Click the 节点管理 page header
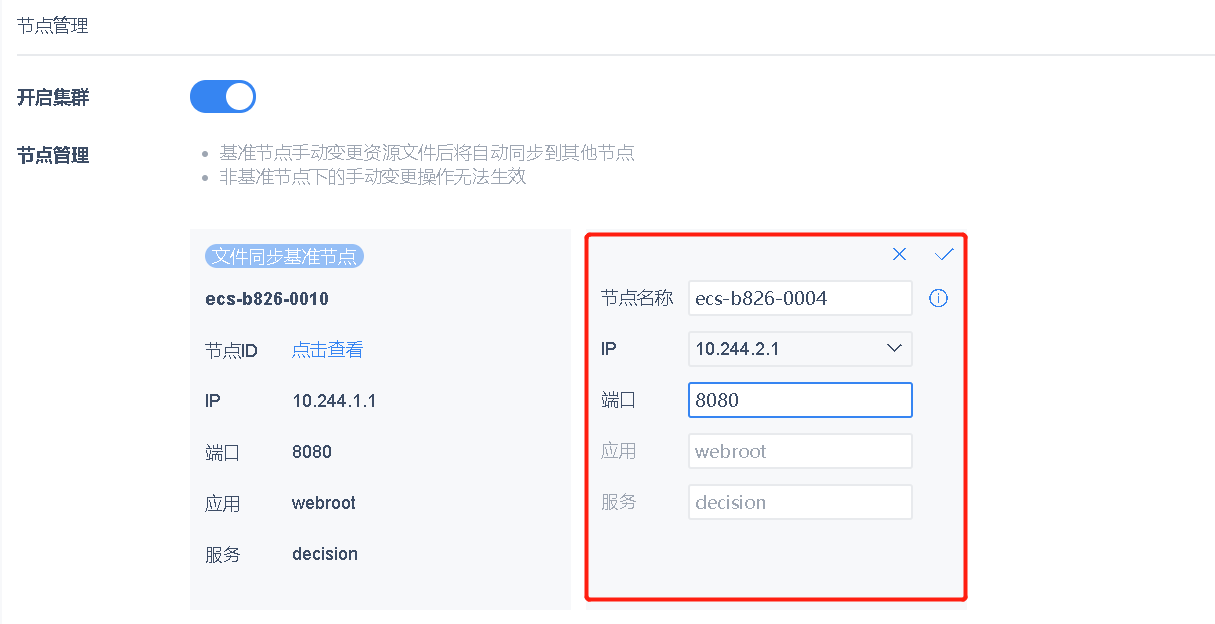This screenshot has height=624, width=1215. (x=53, y=26)
